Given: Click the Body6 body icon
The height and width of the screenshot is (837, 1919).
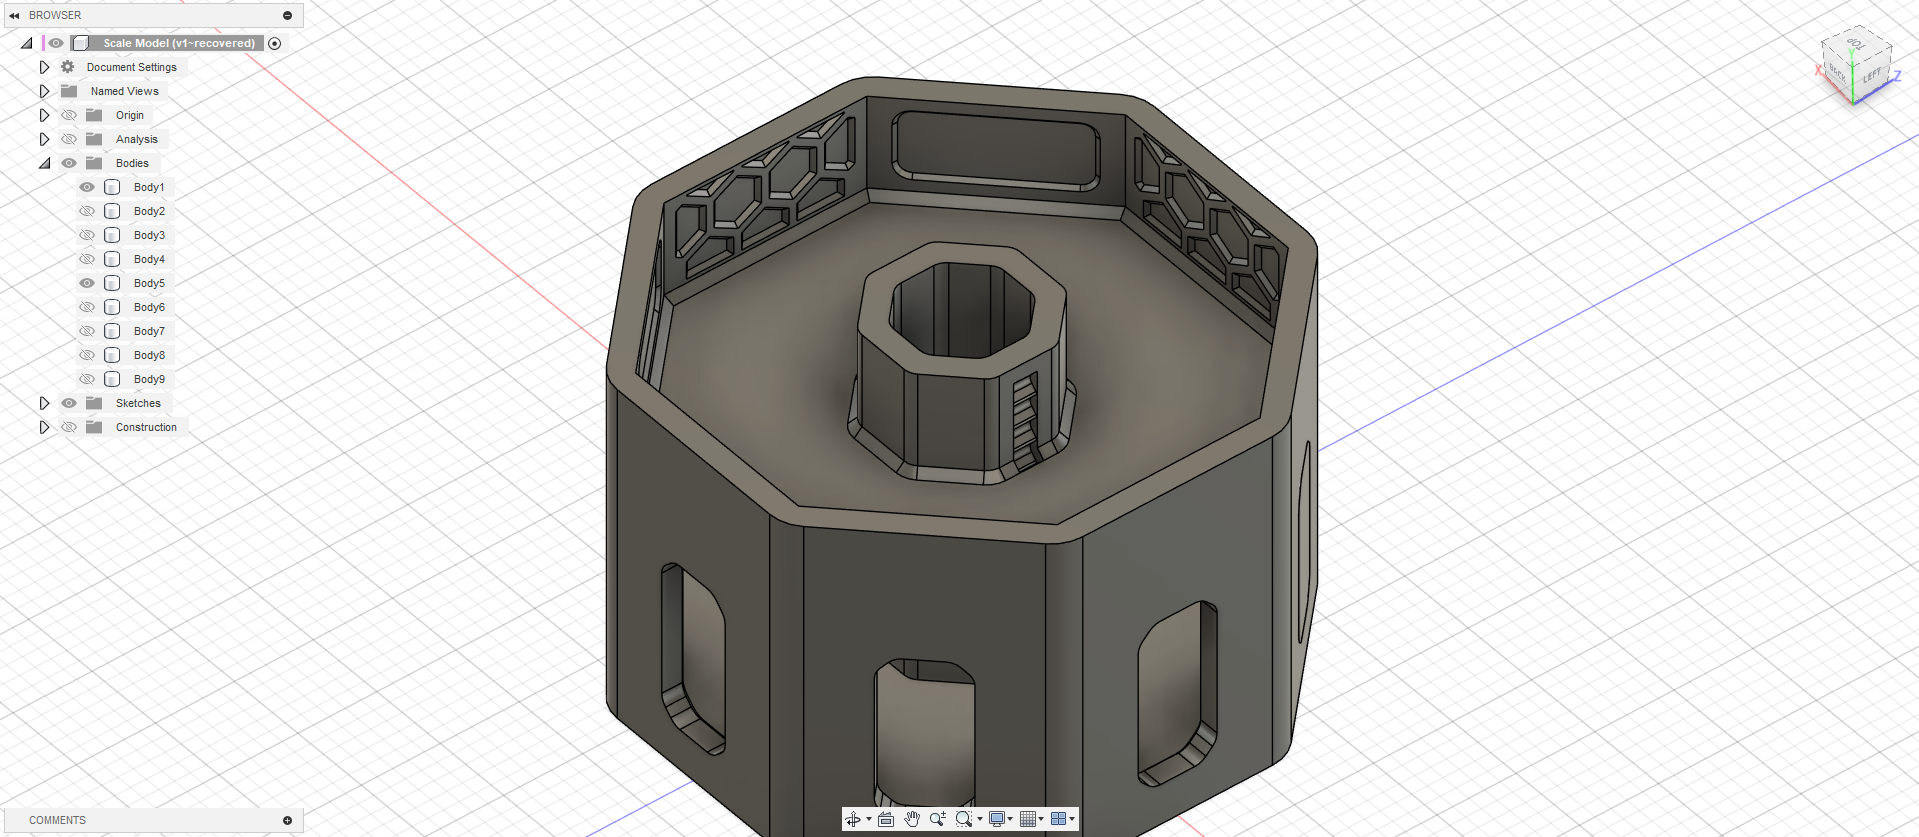Looking at the screenshot, I should (x=113, y=307).
